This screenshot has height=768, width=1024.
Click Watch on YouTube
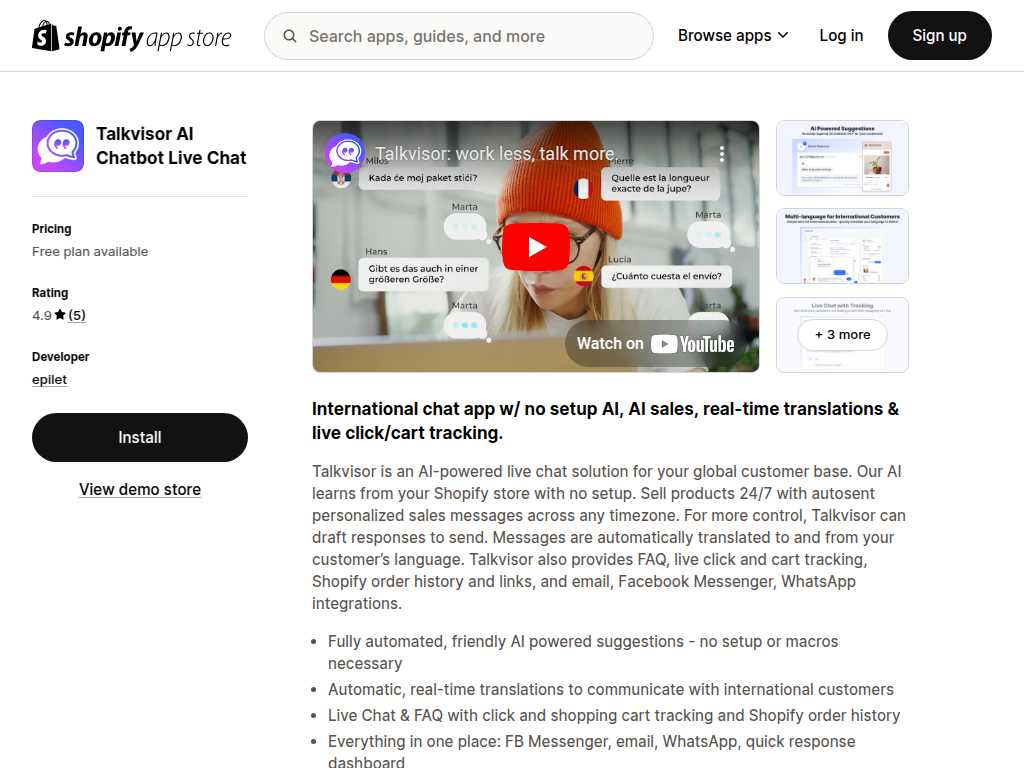click(655, 344)
